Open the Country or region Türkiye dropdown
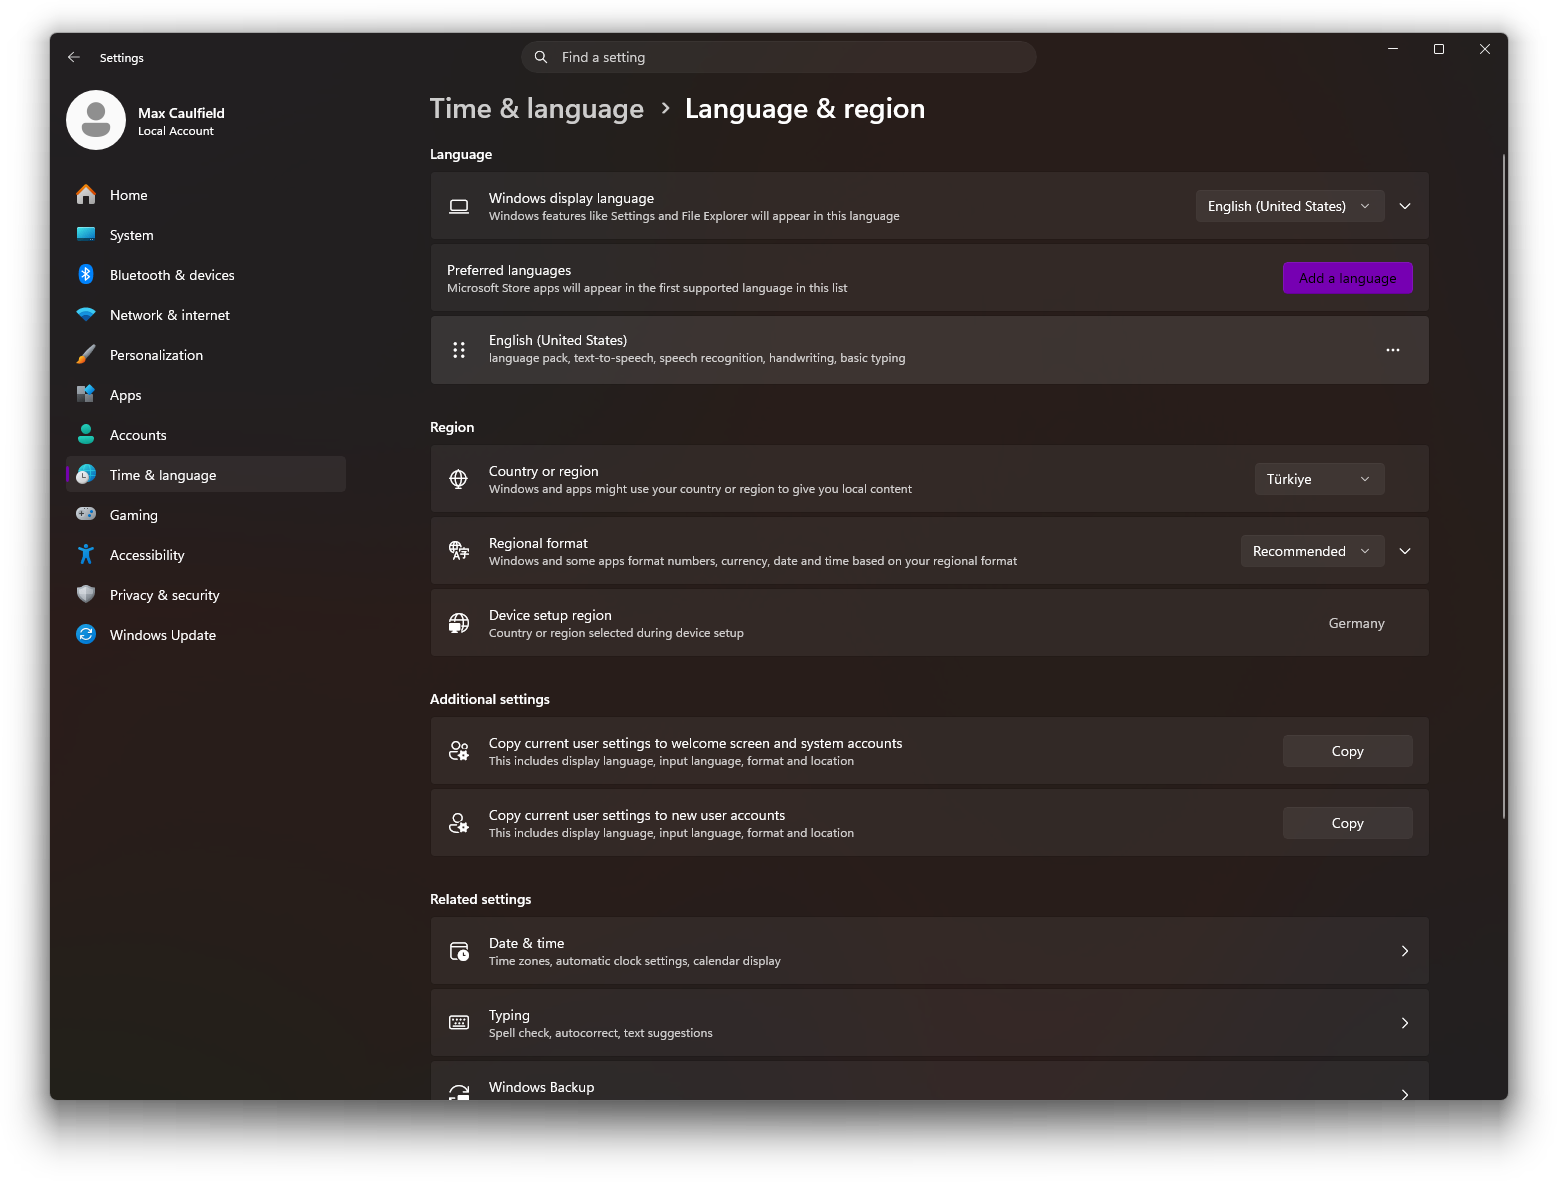This screenshot has width=1558, height=1182. [1319, 479]
